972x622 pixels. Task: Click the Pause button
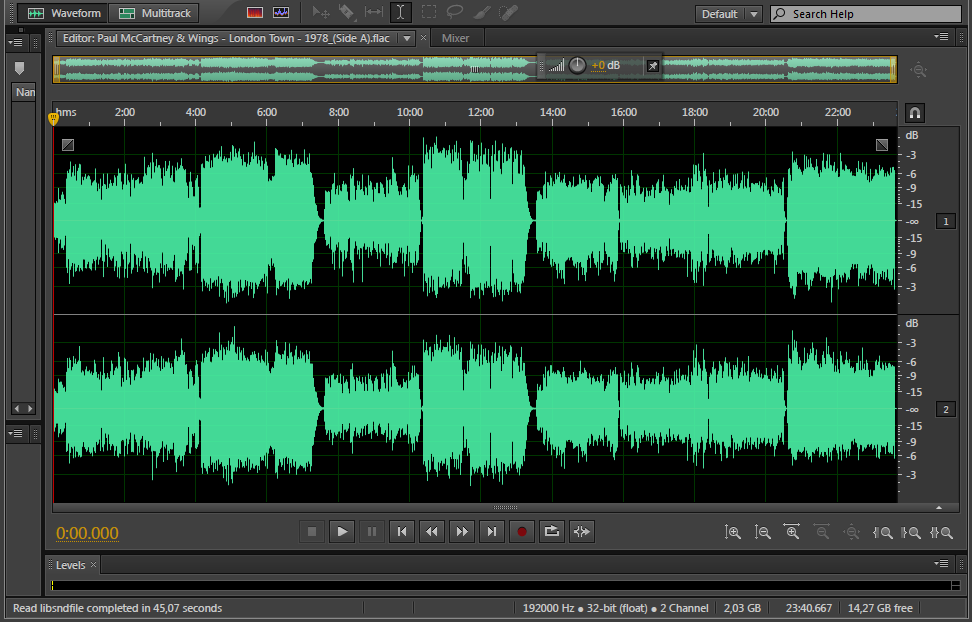coord(371,531)
